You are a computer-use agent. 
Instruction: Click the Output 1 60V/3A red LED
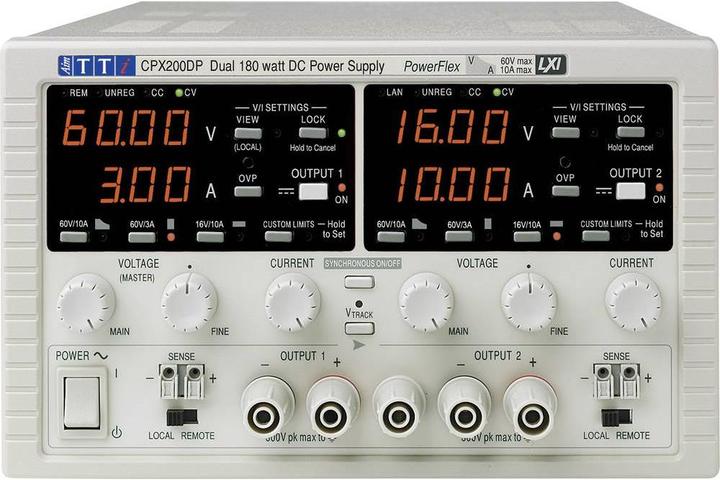(x=171, y=237)
